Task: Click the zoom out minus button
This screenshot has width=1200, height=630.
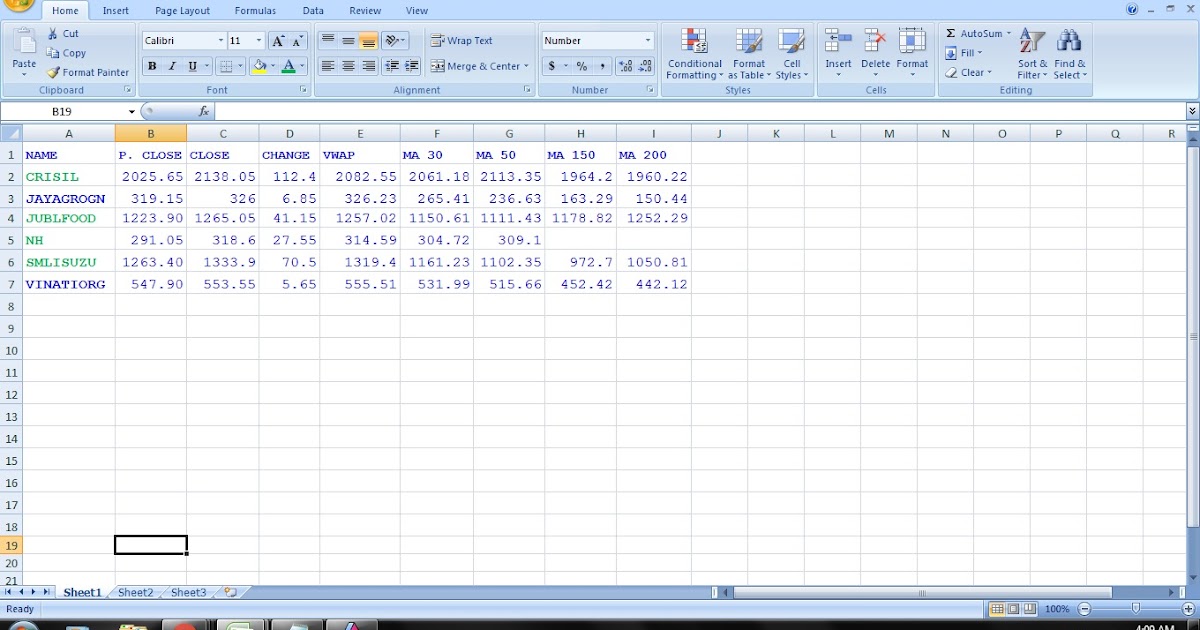Action: click(x=1085, y=608)
